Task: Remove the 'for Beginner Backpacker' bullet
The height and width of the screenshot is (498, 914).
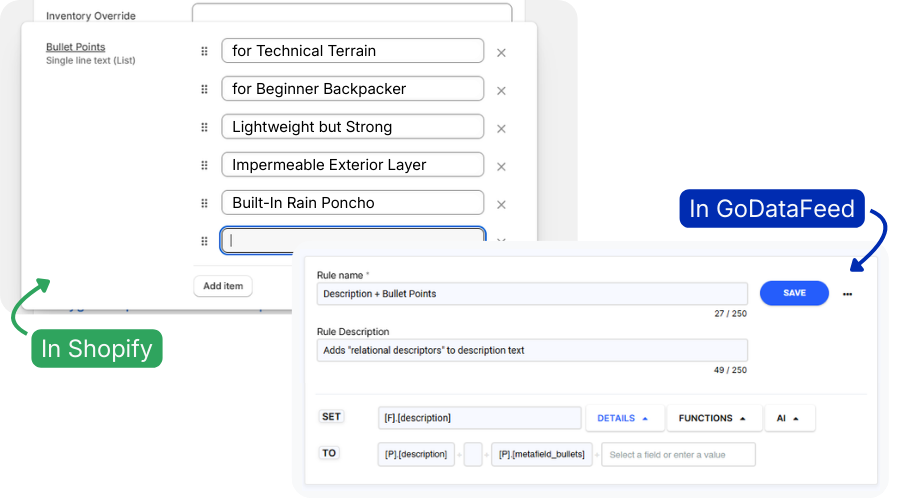Action: pyautogui.click(x=501, y=90)
